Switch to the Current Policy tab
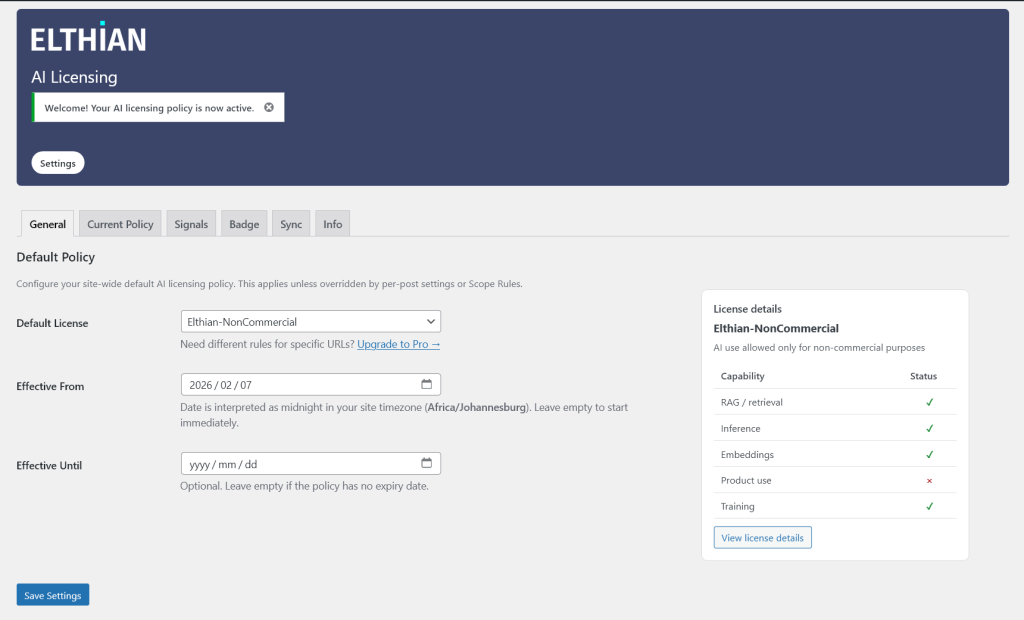 (120, 224)
